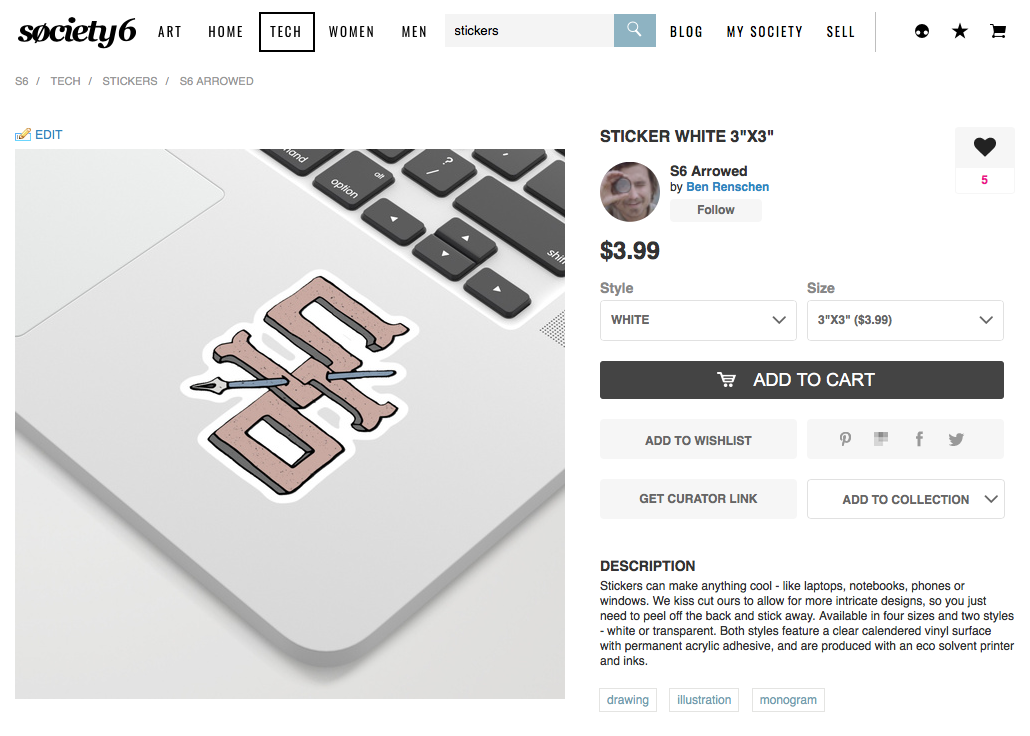The width and height of the screenshot is (1030, 736).
Task: Open Ben Renschen's artist profile link
Action: point(727,187)
